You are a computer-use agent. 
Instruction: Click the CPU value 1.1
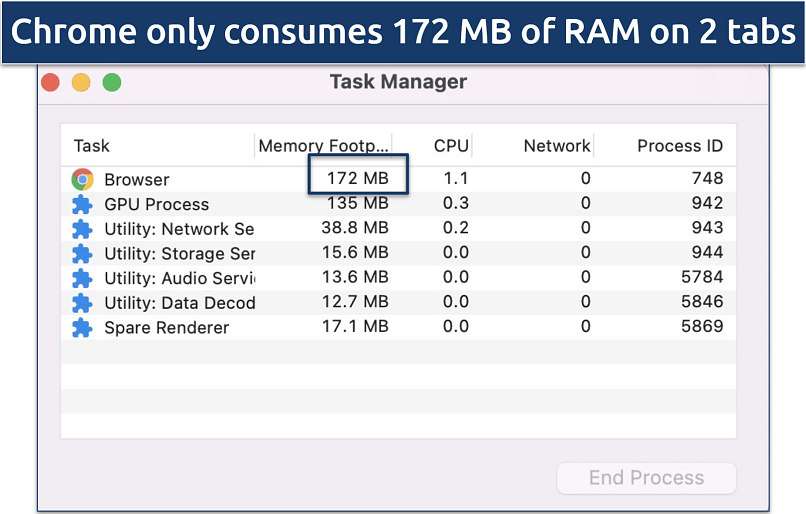(455, 178)
